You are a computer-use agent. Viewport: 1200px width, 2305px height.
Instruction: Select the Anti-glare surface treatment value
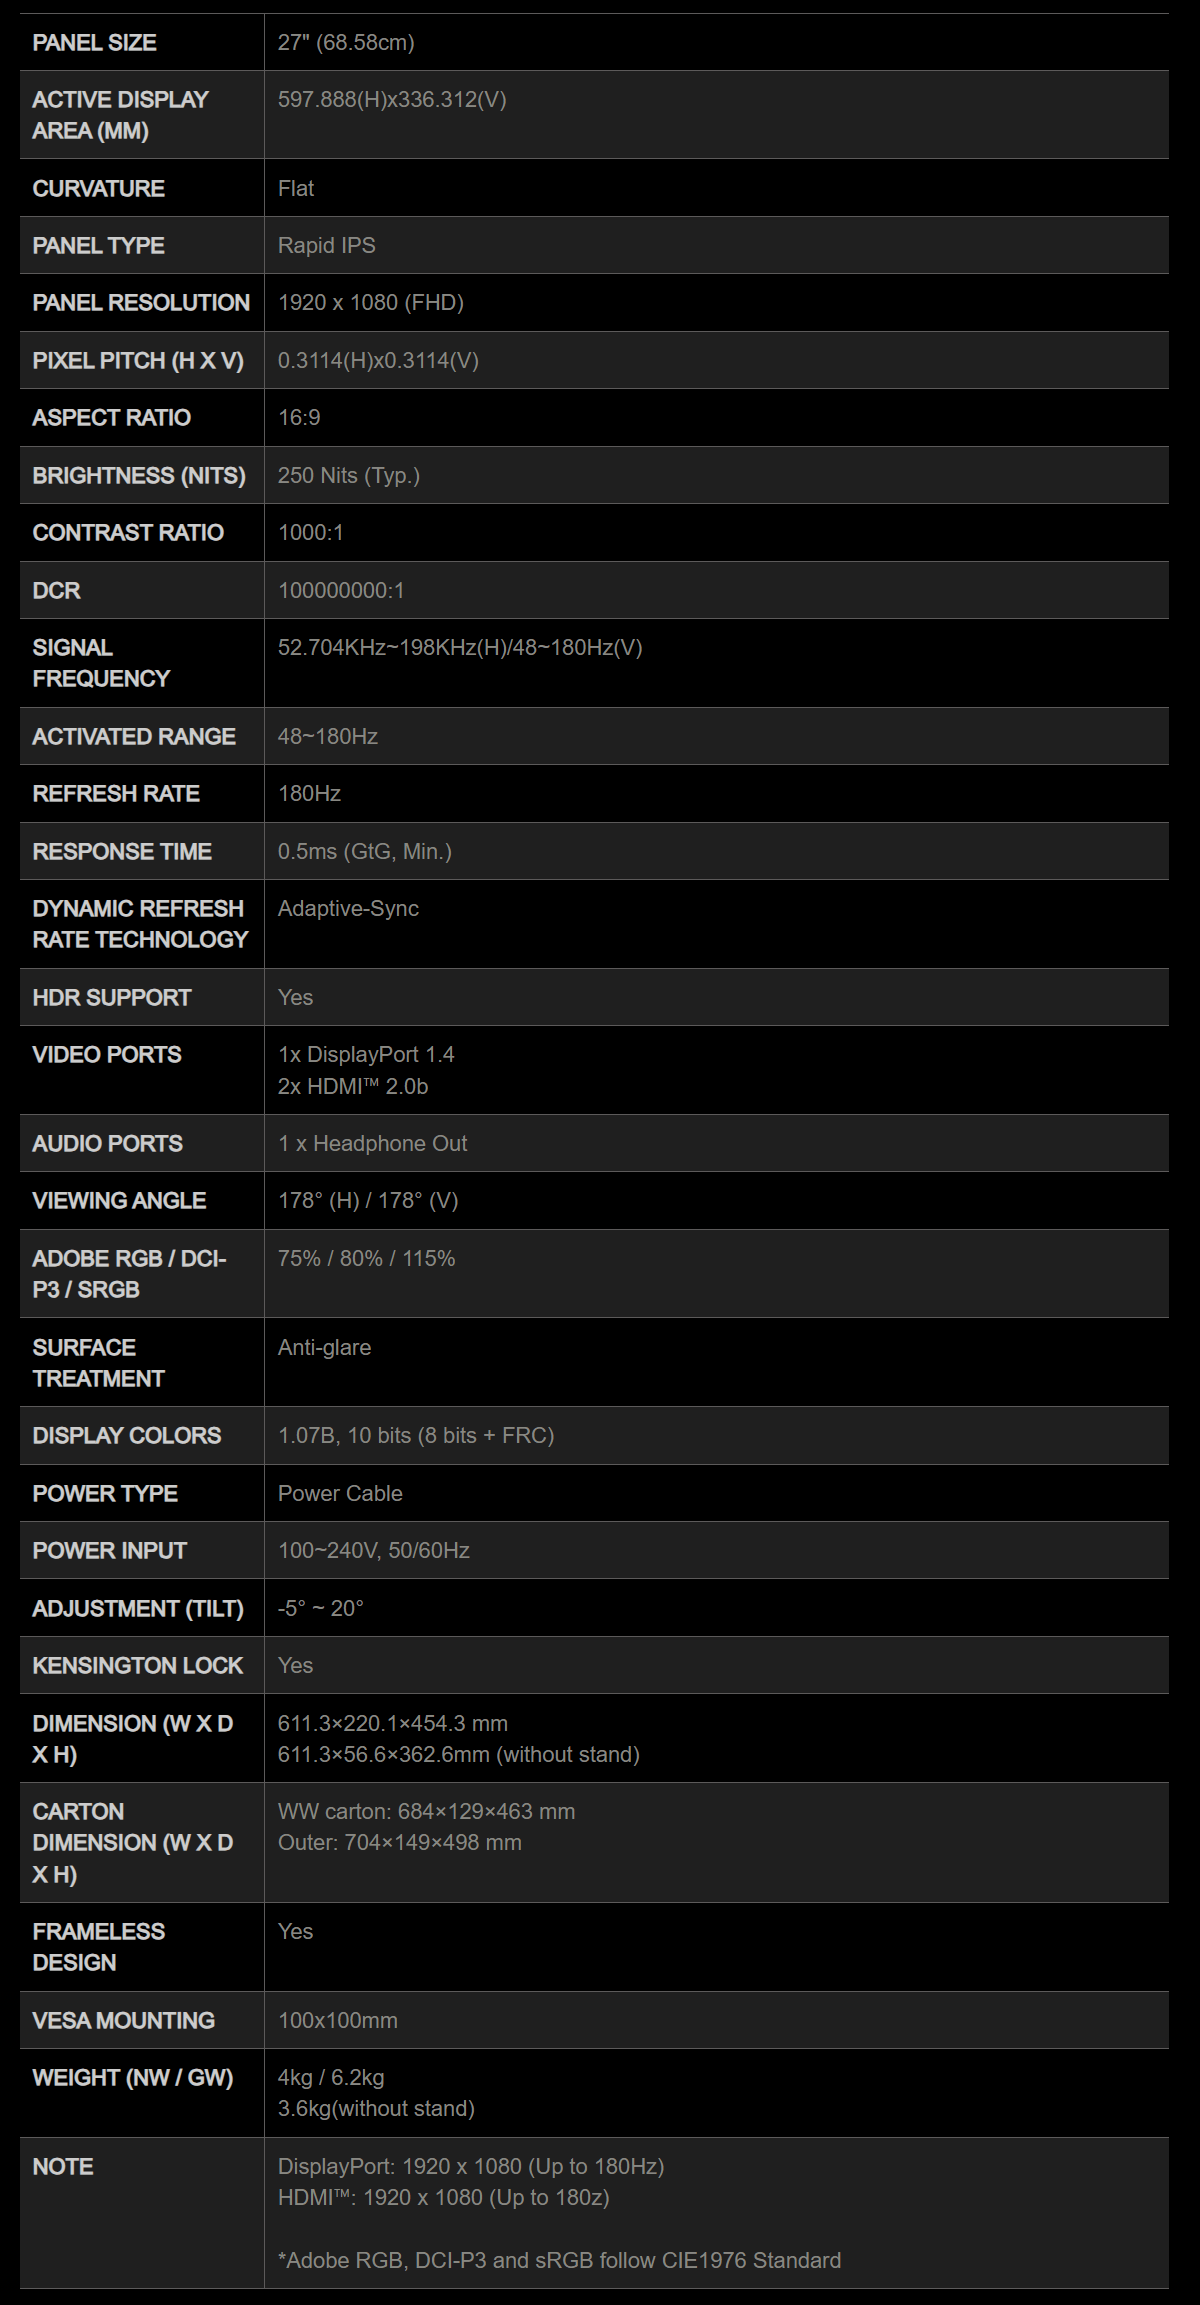(324, 1348)
